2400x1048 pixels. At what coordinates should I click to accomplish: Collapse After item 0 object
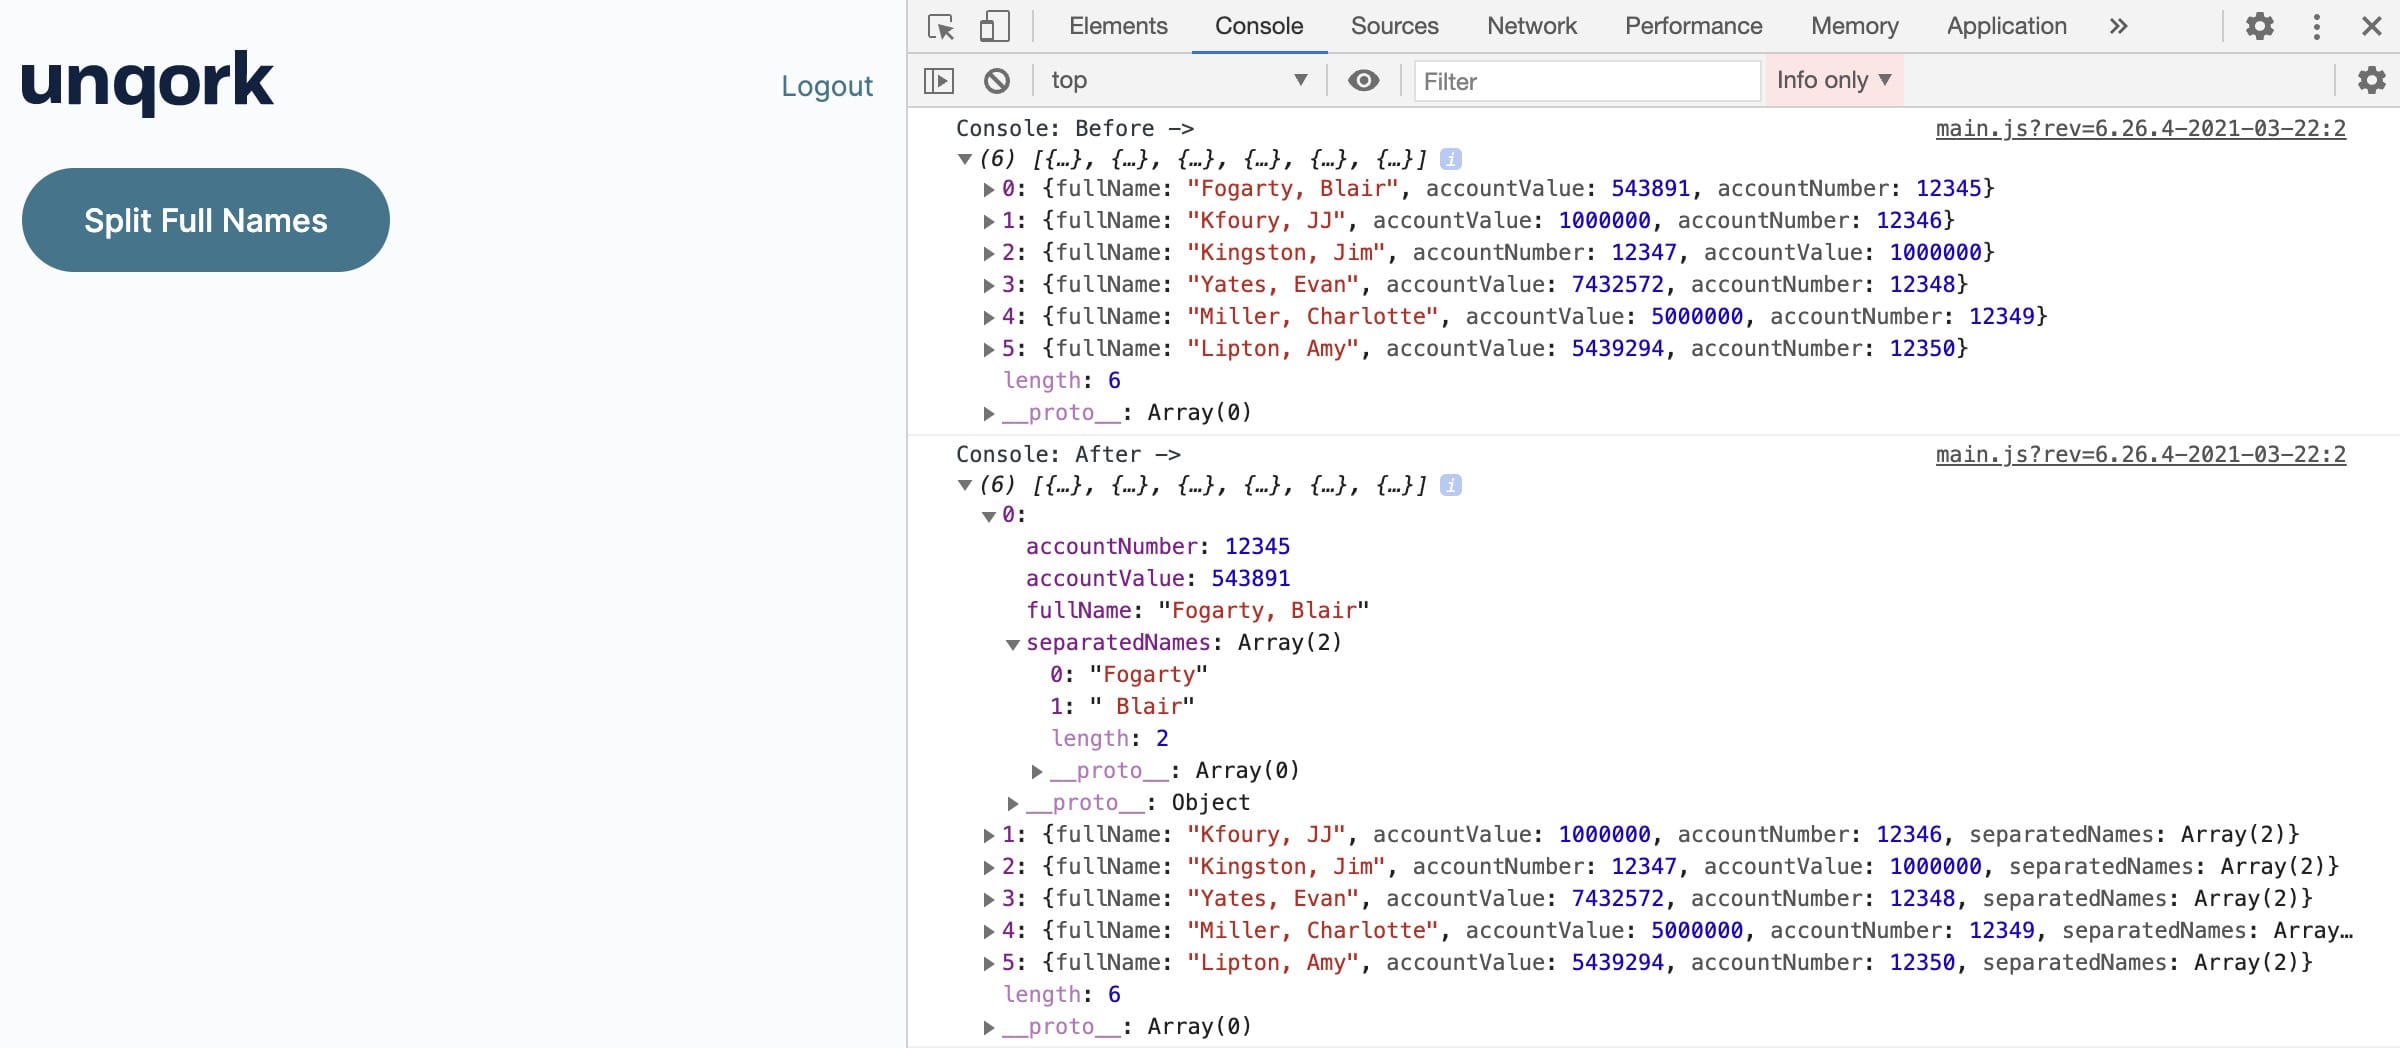[988, 516]
